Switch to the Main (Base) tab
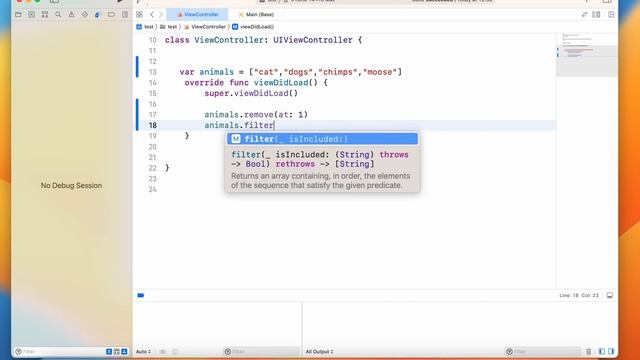640x360 pixels. click(x=256, y=14)
